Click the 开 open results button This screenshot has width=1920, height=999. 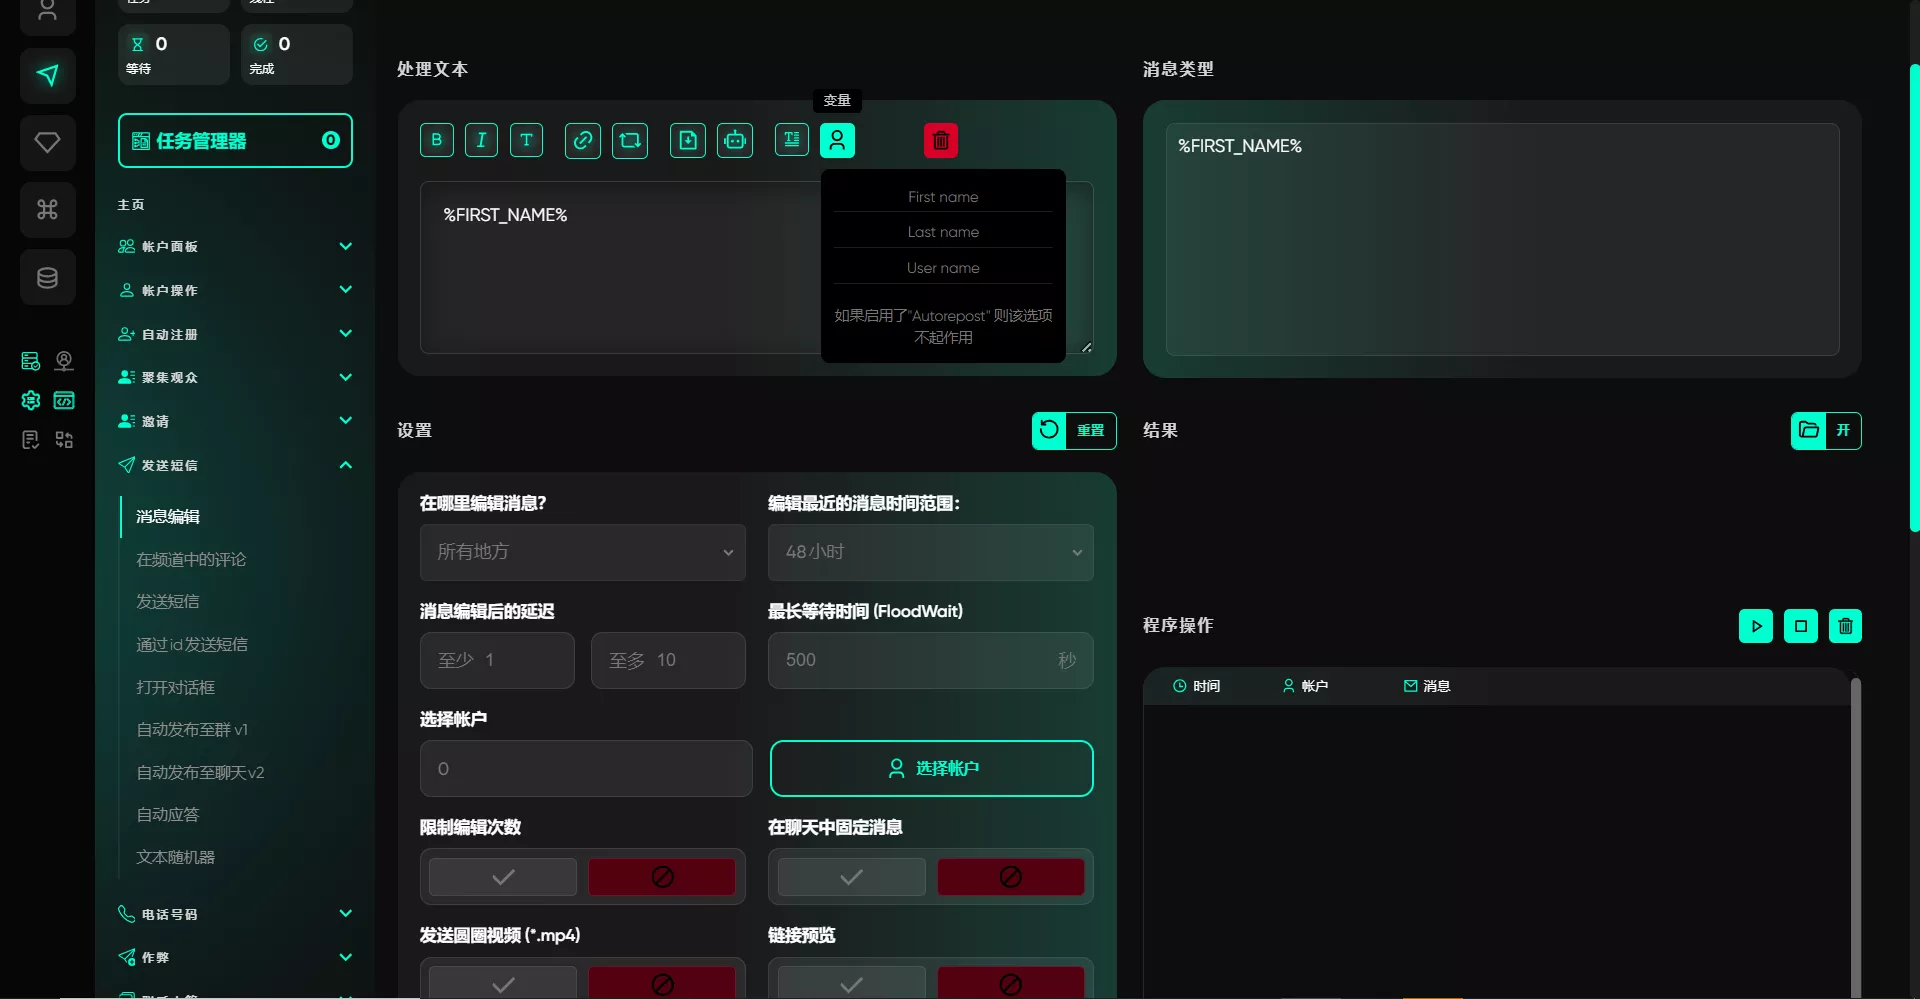pyautogui.click(x=1843, y=431)
